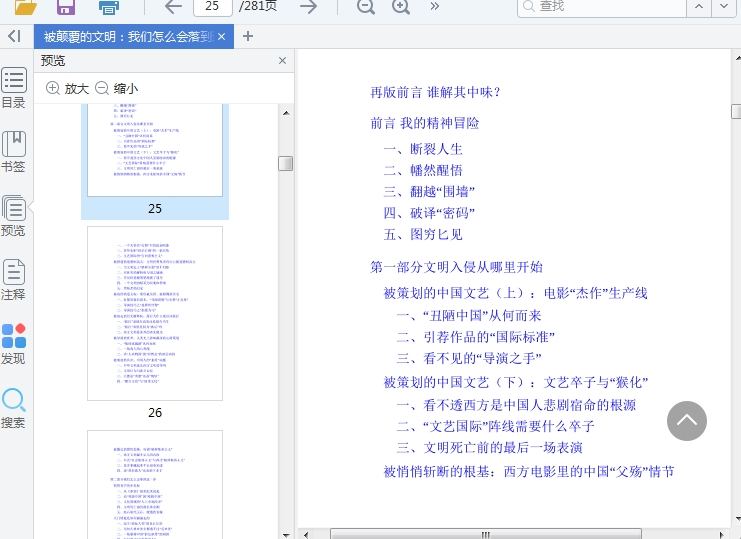This screenshot has height=539, width=741.
Task: Expand more toolbar tools chevron
Action: point(435,7)
